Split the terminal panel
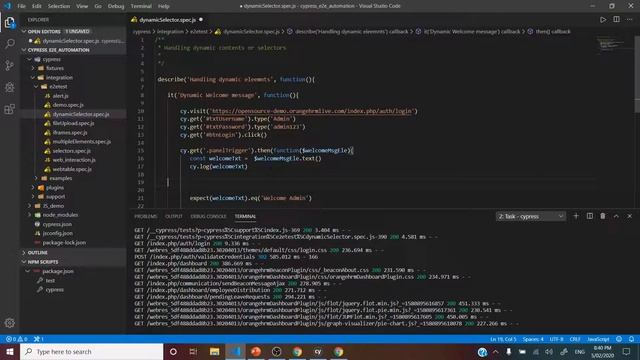Viewport: 640px width, 360px height. [x=589, y=216]
